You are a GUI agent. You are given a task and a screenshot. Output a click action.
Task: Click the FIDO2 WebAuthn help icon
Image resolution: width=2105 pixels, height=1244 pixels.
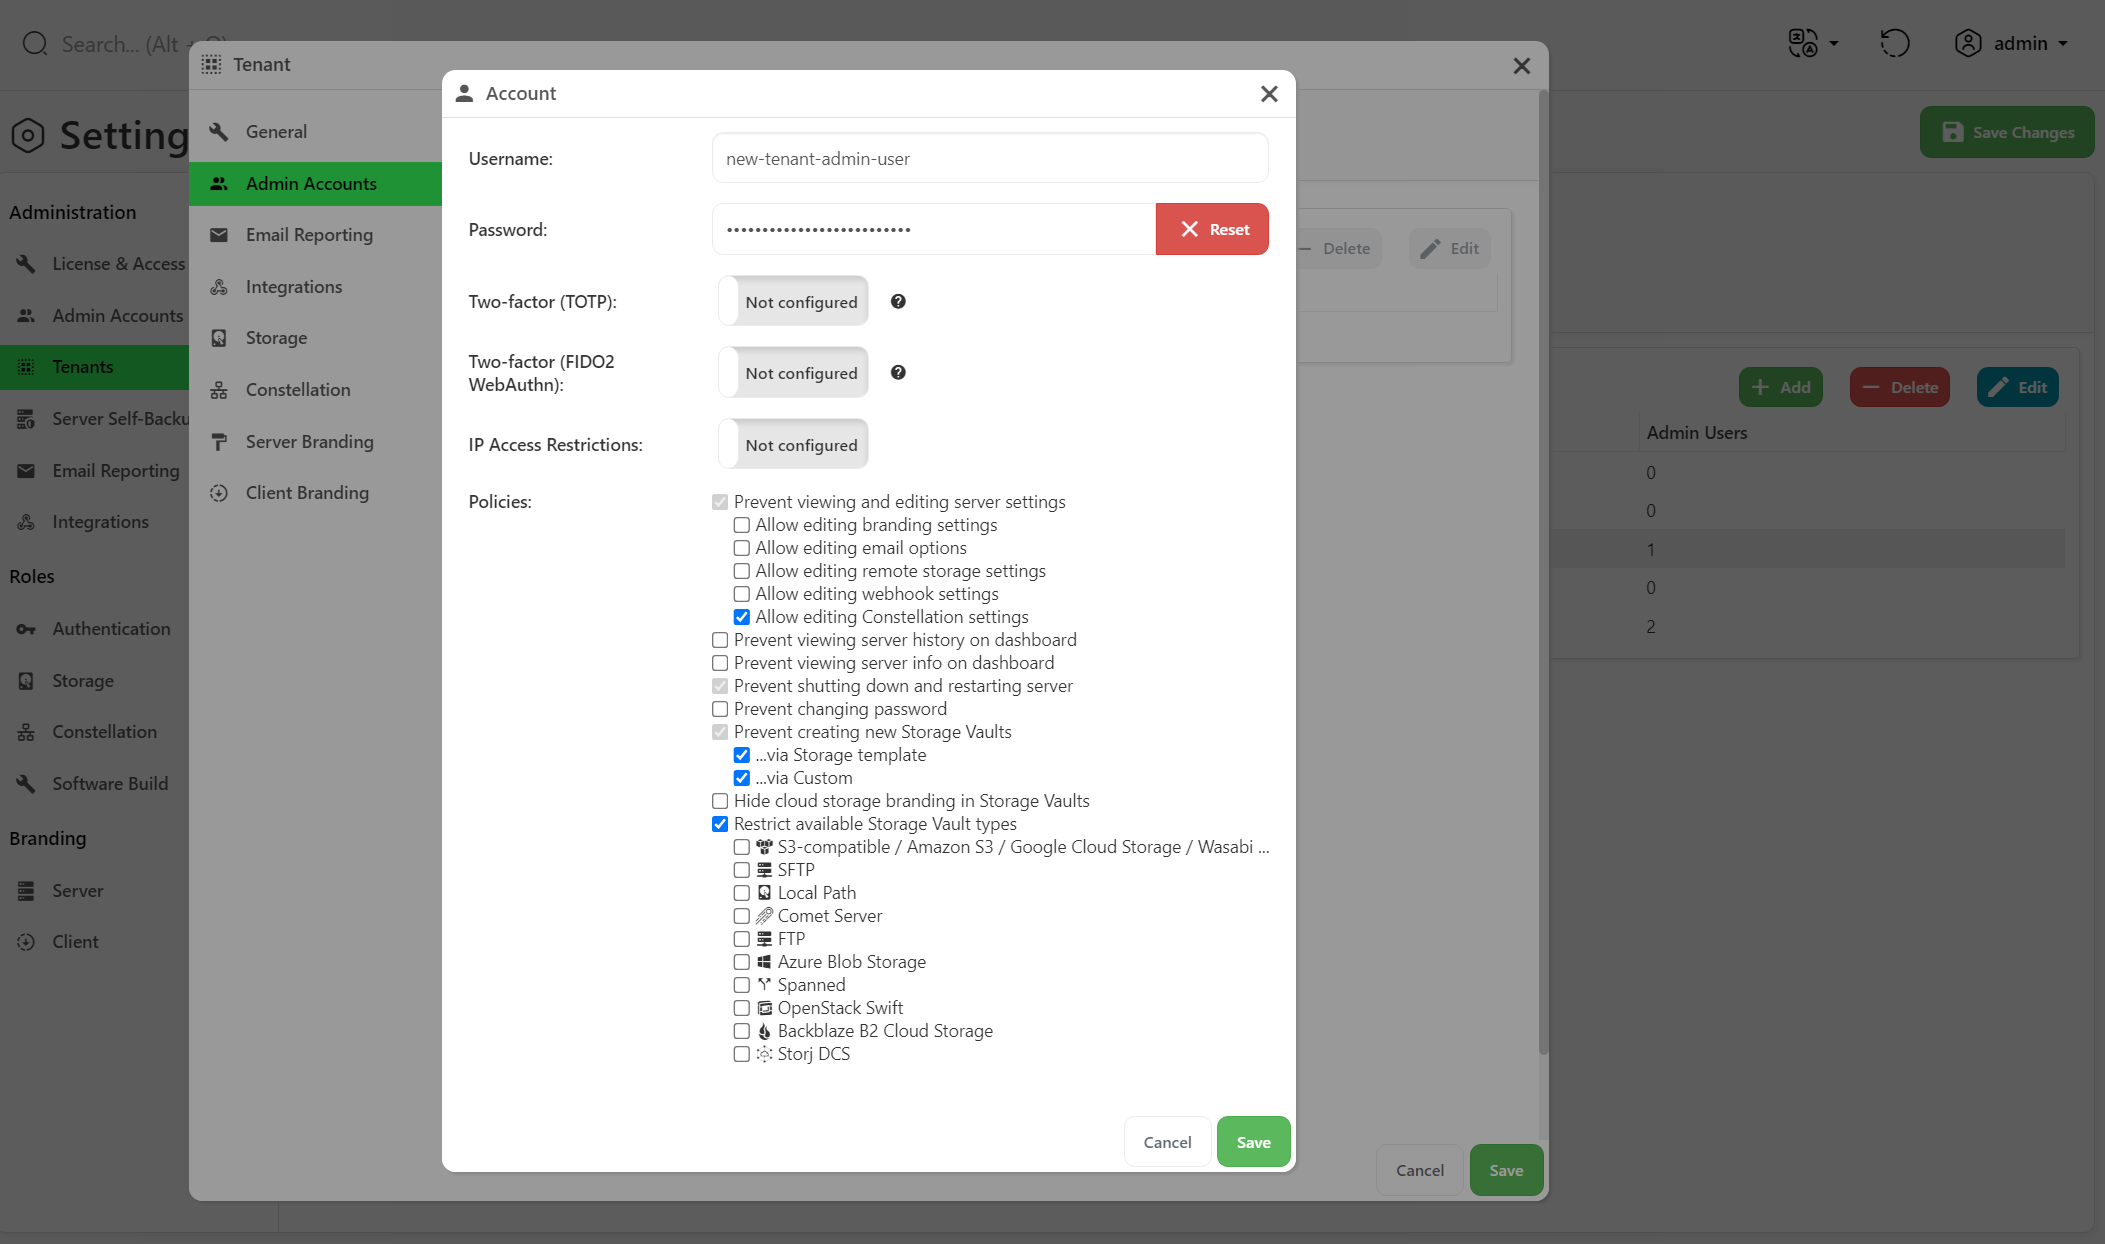click(x=898, y=372)
